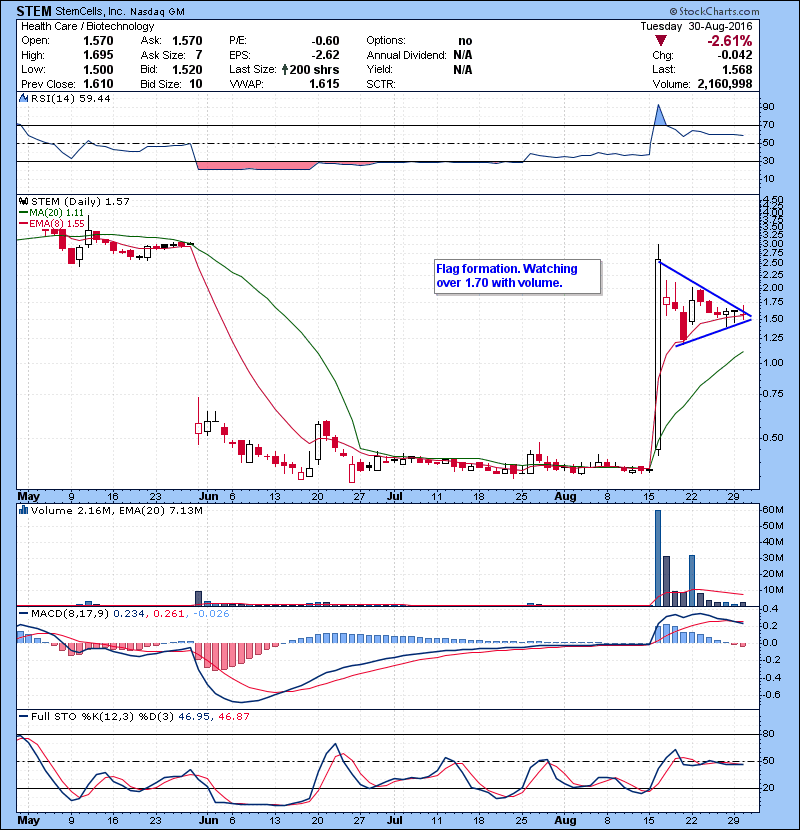This screenshot has height=830, width=800.
Task: Click the Annual Dividend N/A value
Action: [462, 55]
